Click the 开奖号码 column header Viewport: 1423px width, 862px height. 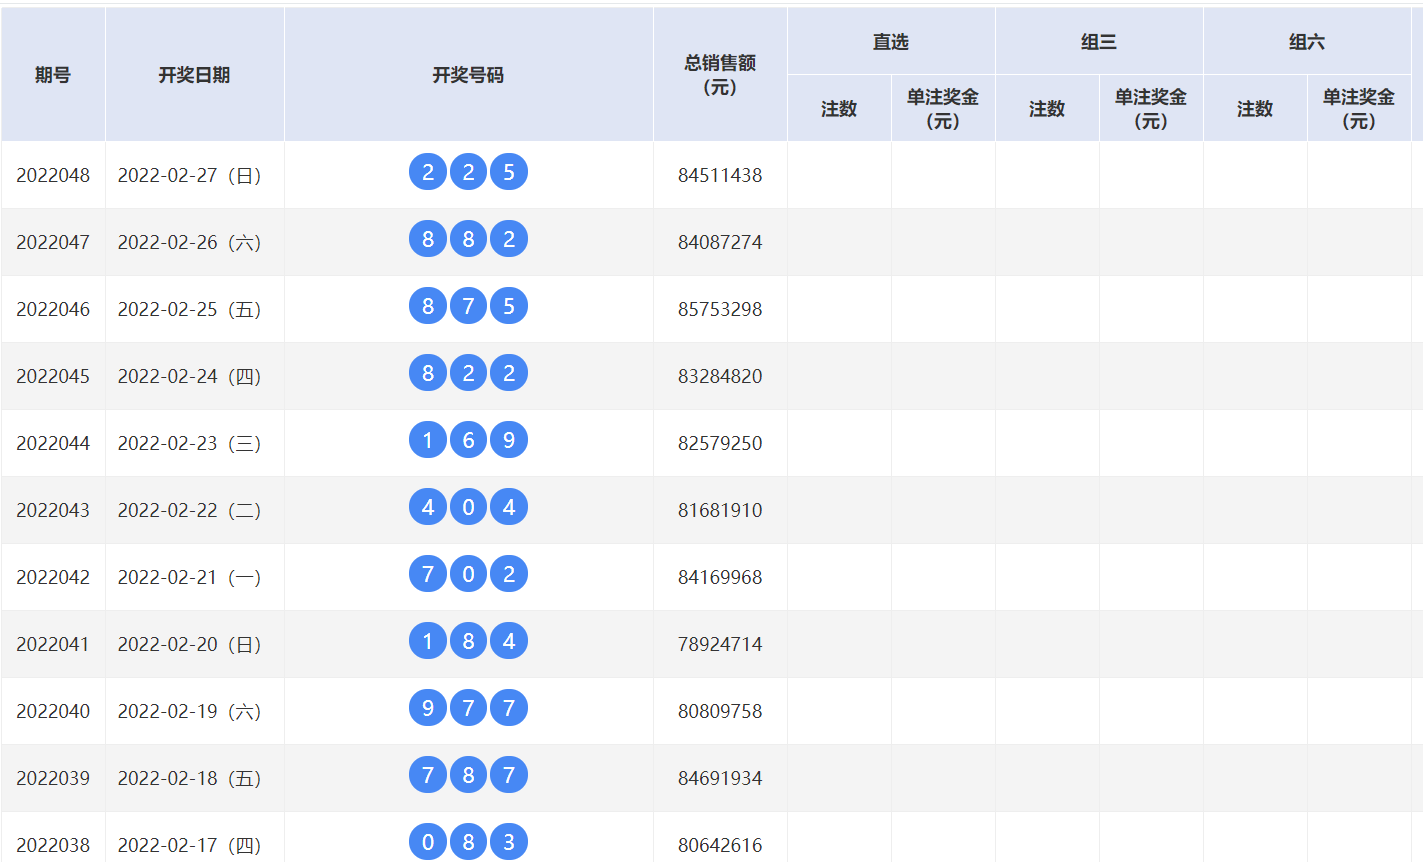click(468, 75)
